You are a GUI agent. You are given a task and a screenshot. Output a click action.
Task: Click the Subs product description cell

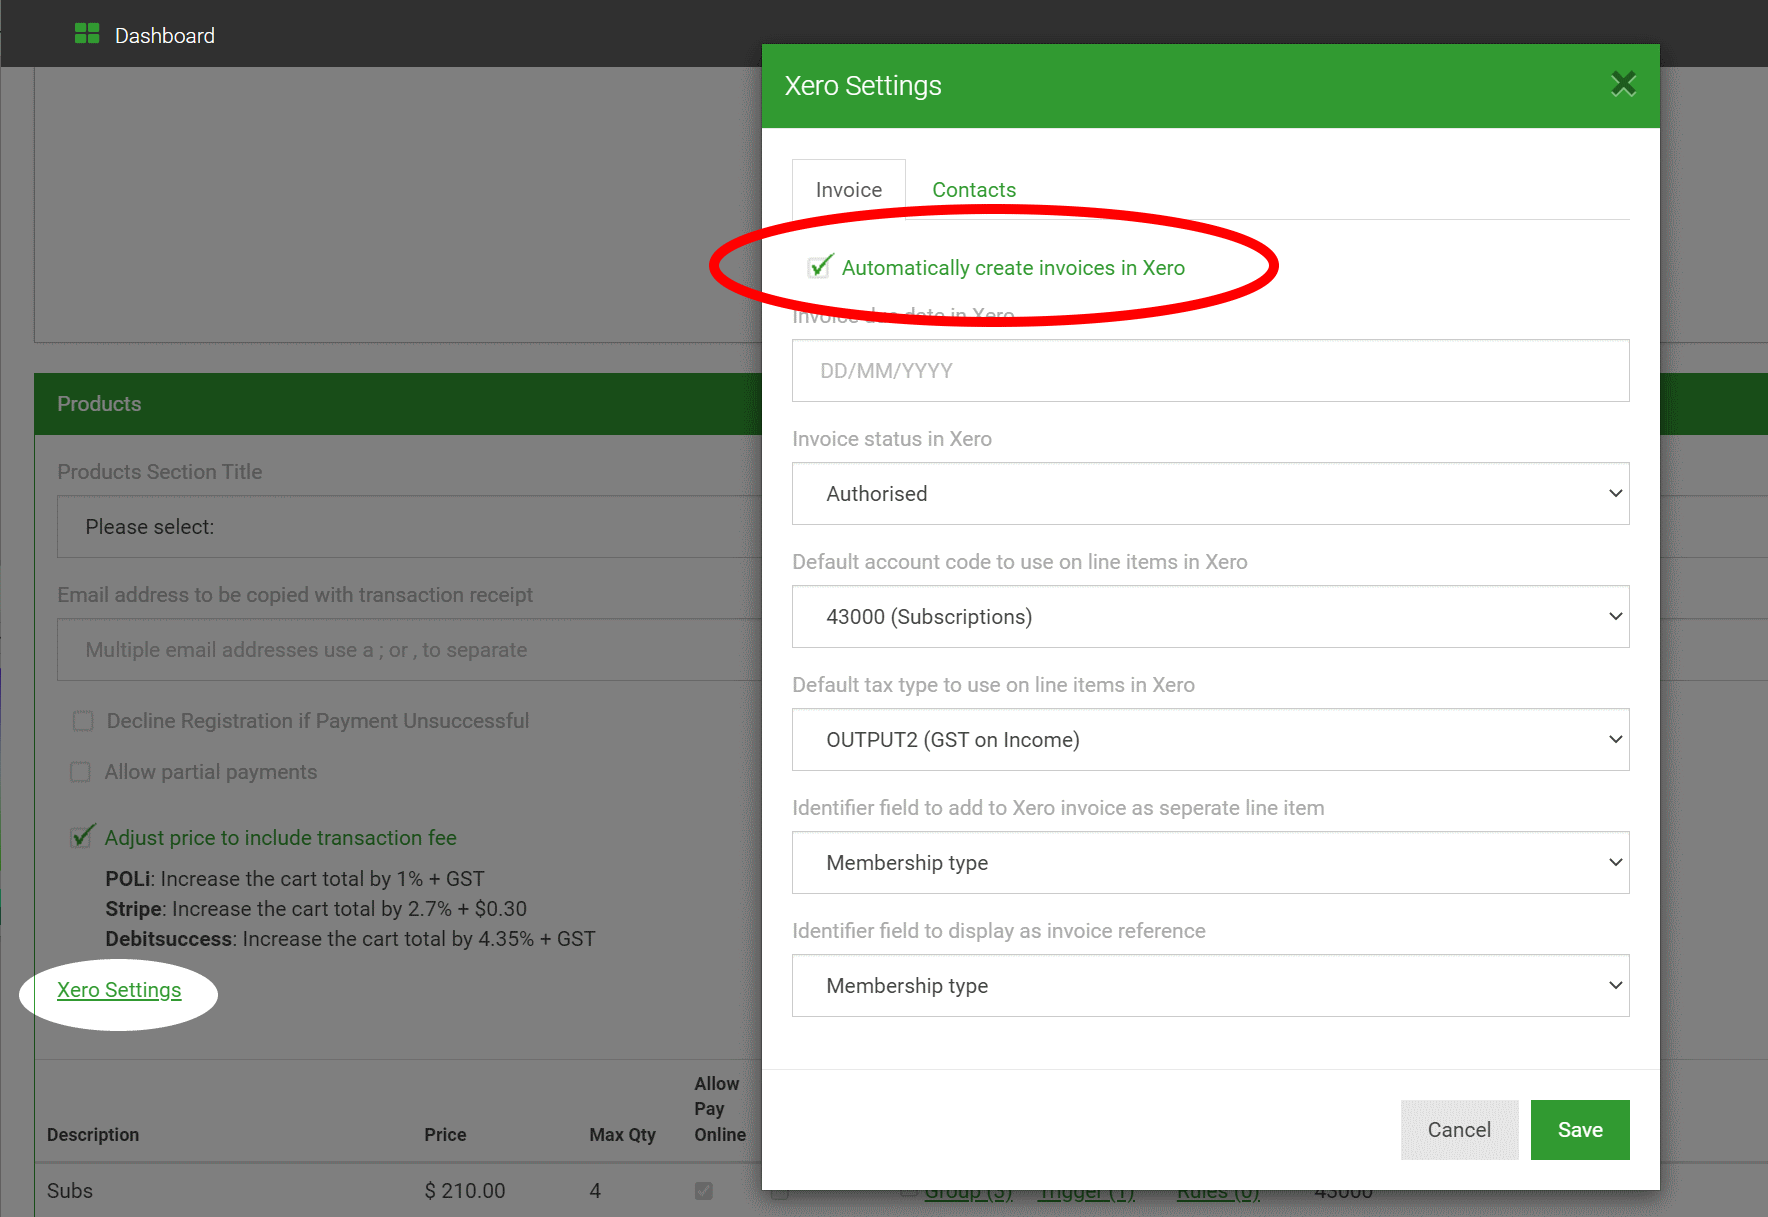[x=70, y=1191]
